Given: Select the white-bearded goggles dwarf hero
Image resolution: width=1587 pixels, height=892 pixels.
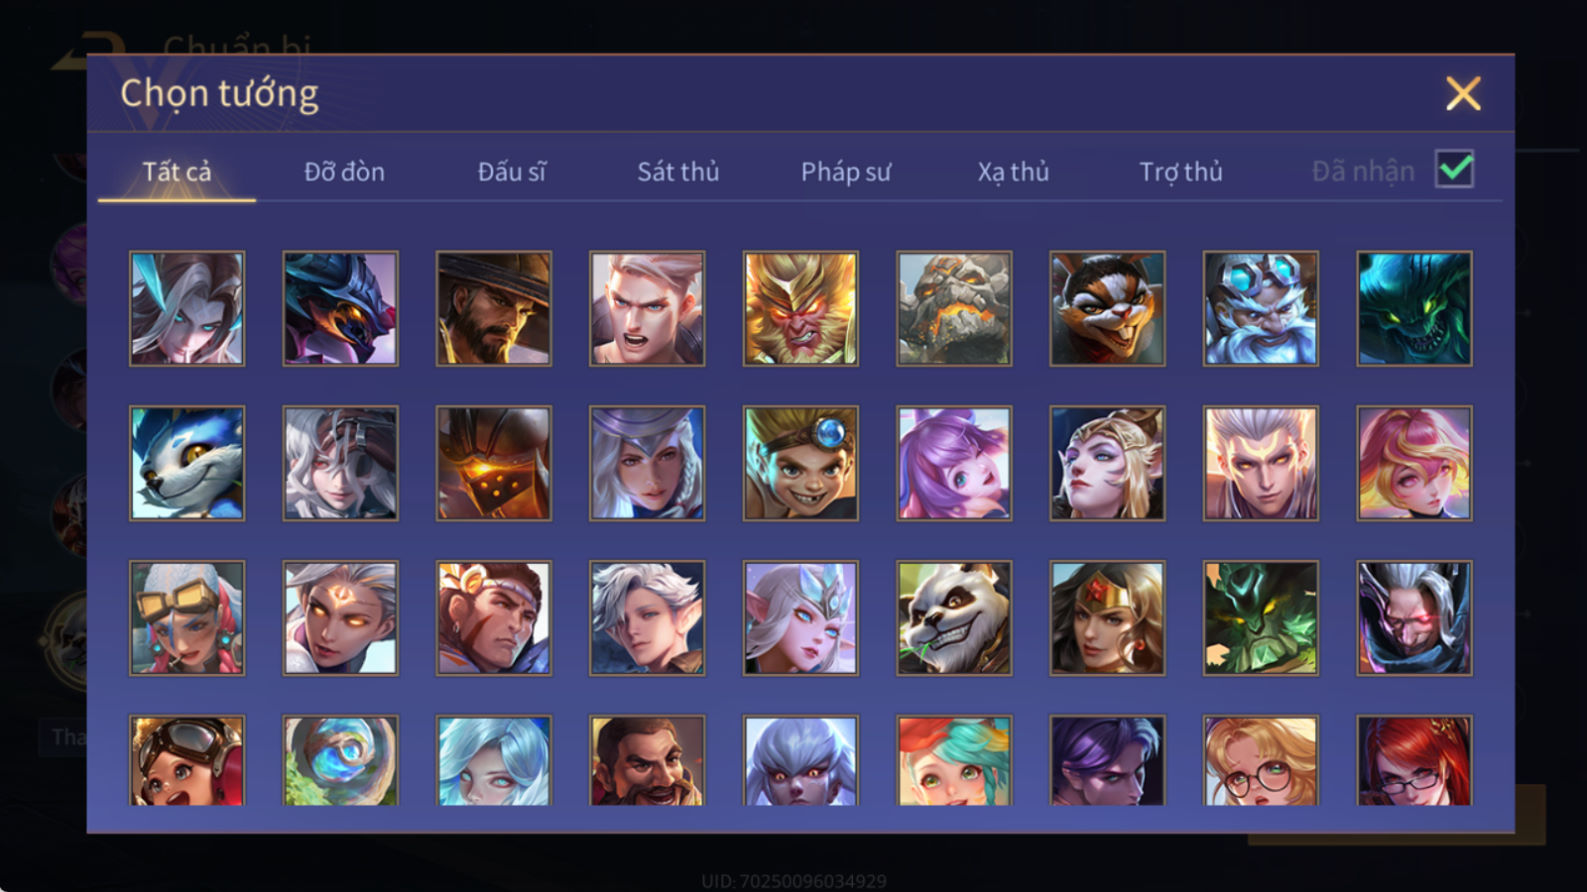Looking at the screenshot, I should [1261, 308].
